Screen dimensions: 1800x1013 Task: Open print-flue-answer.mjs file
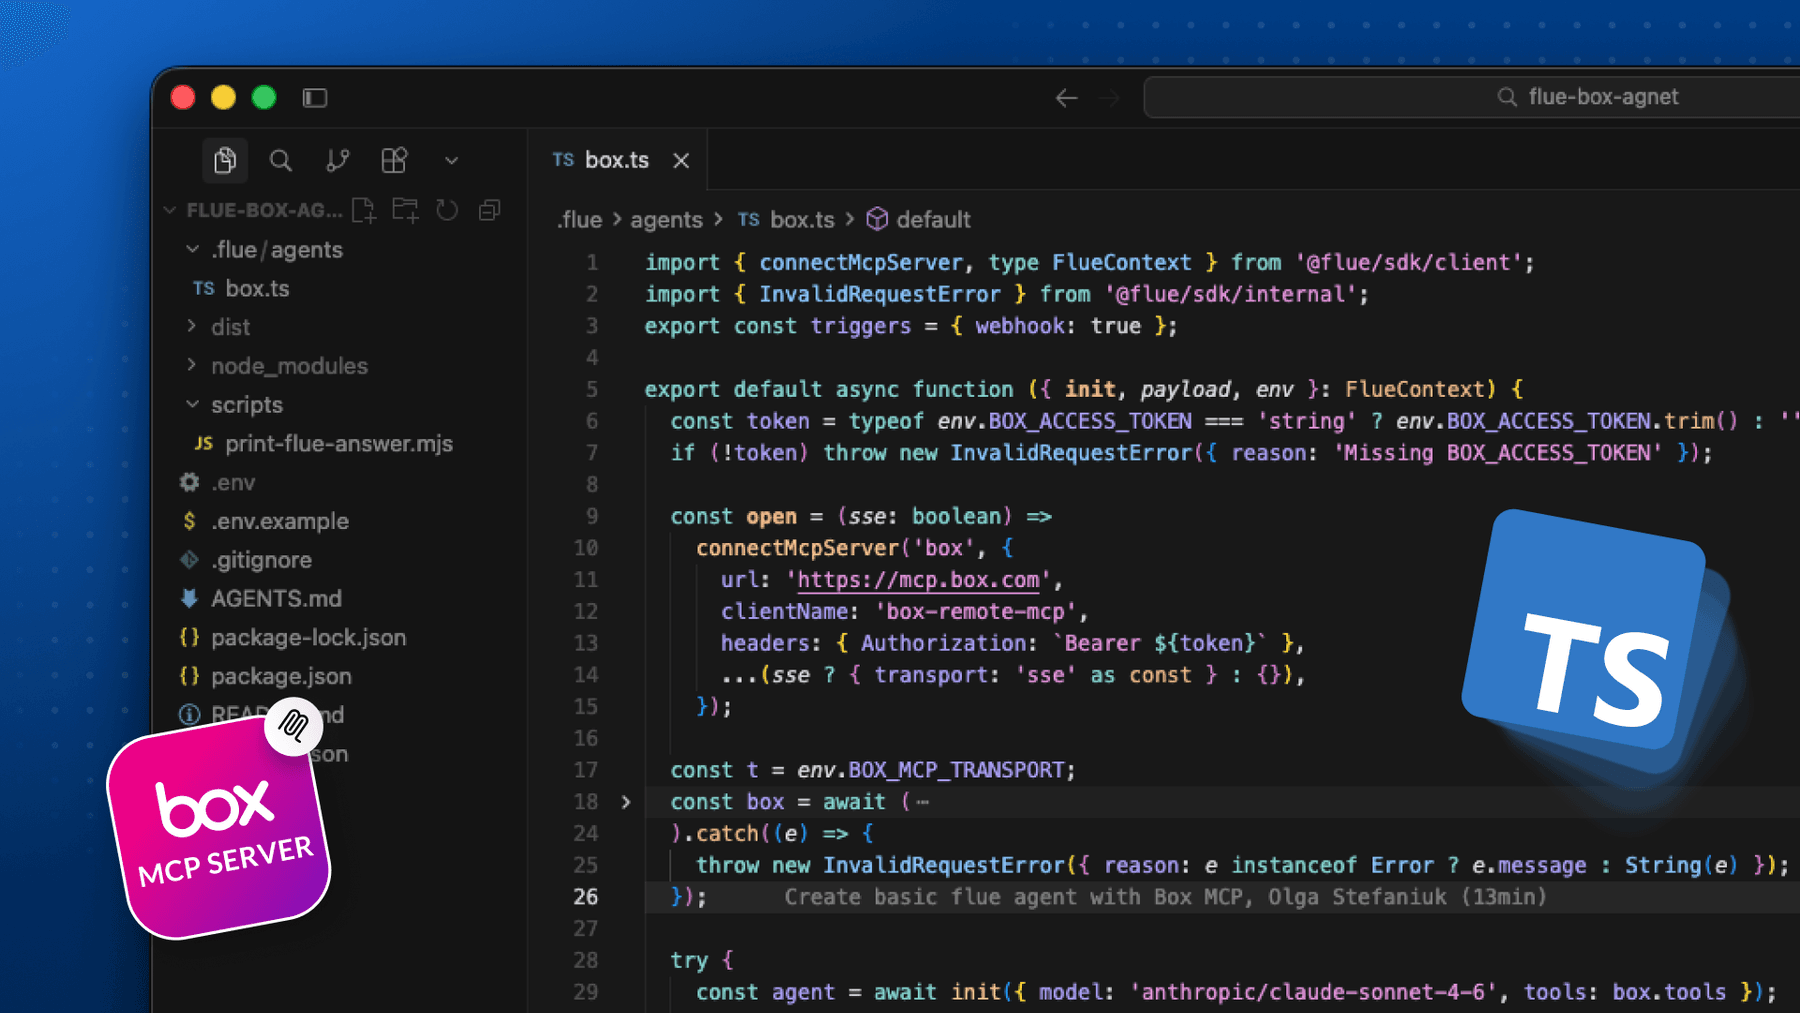coord(340,443)
